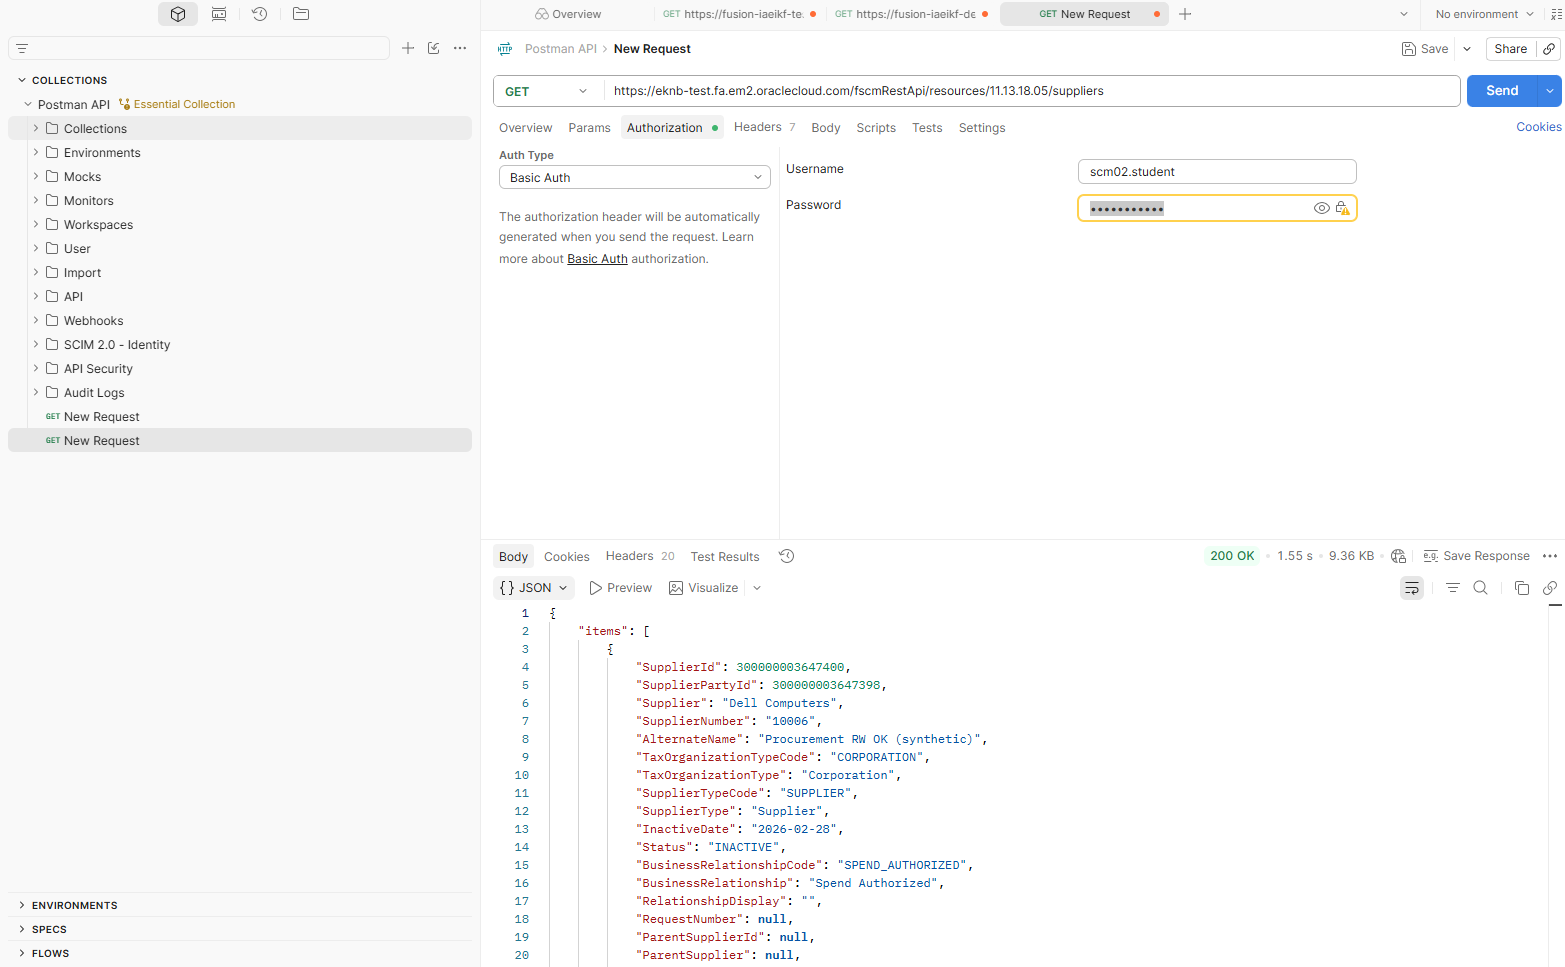
Task: Open sidebar more options ellipsis
Action: pos(460,48)
